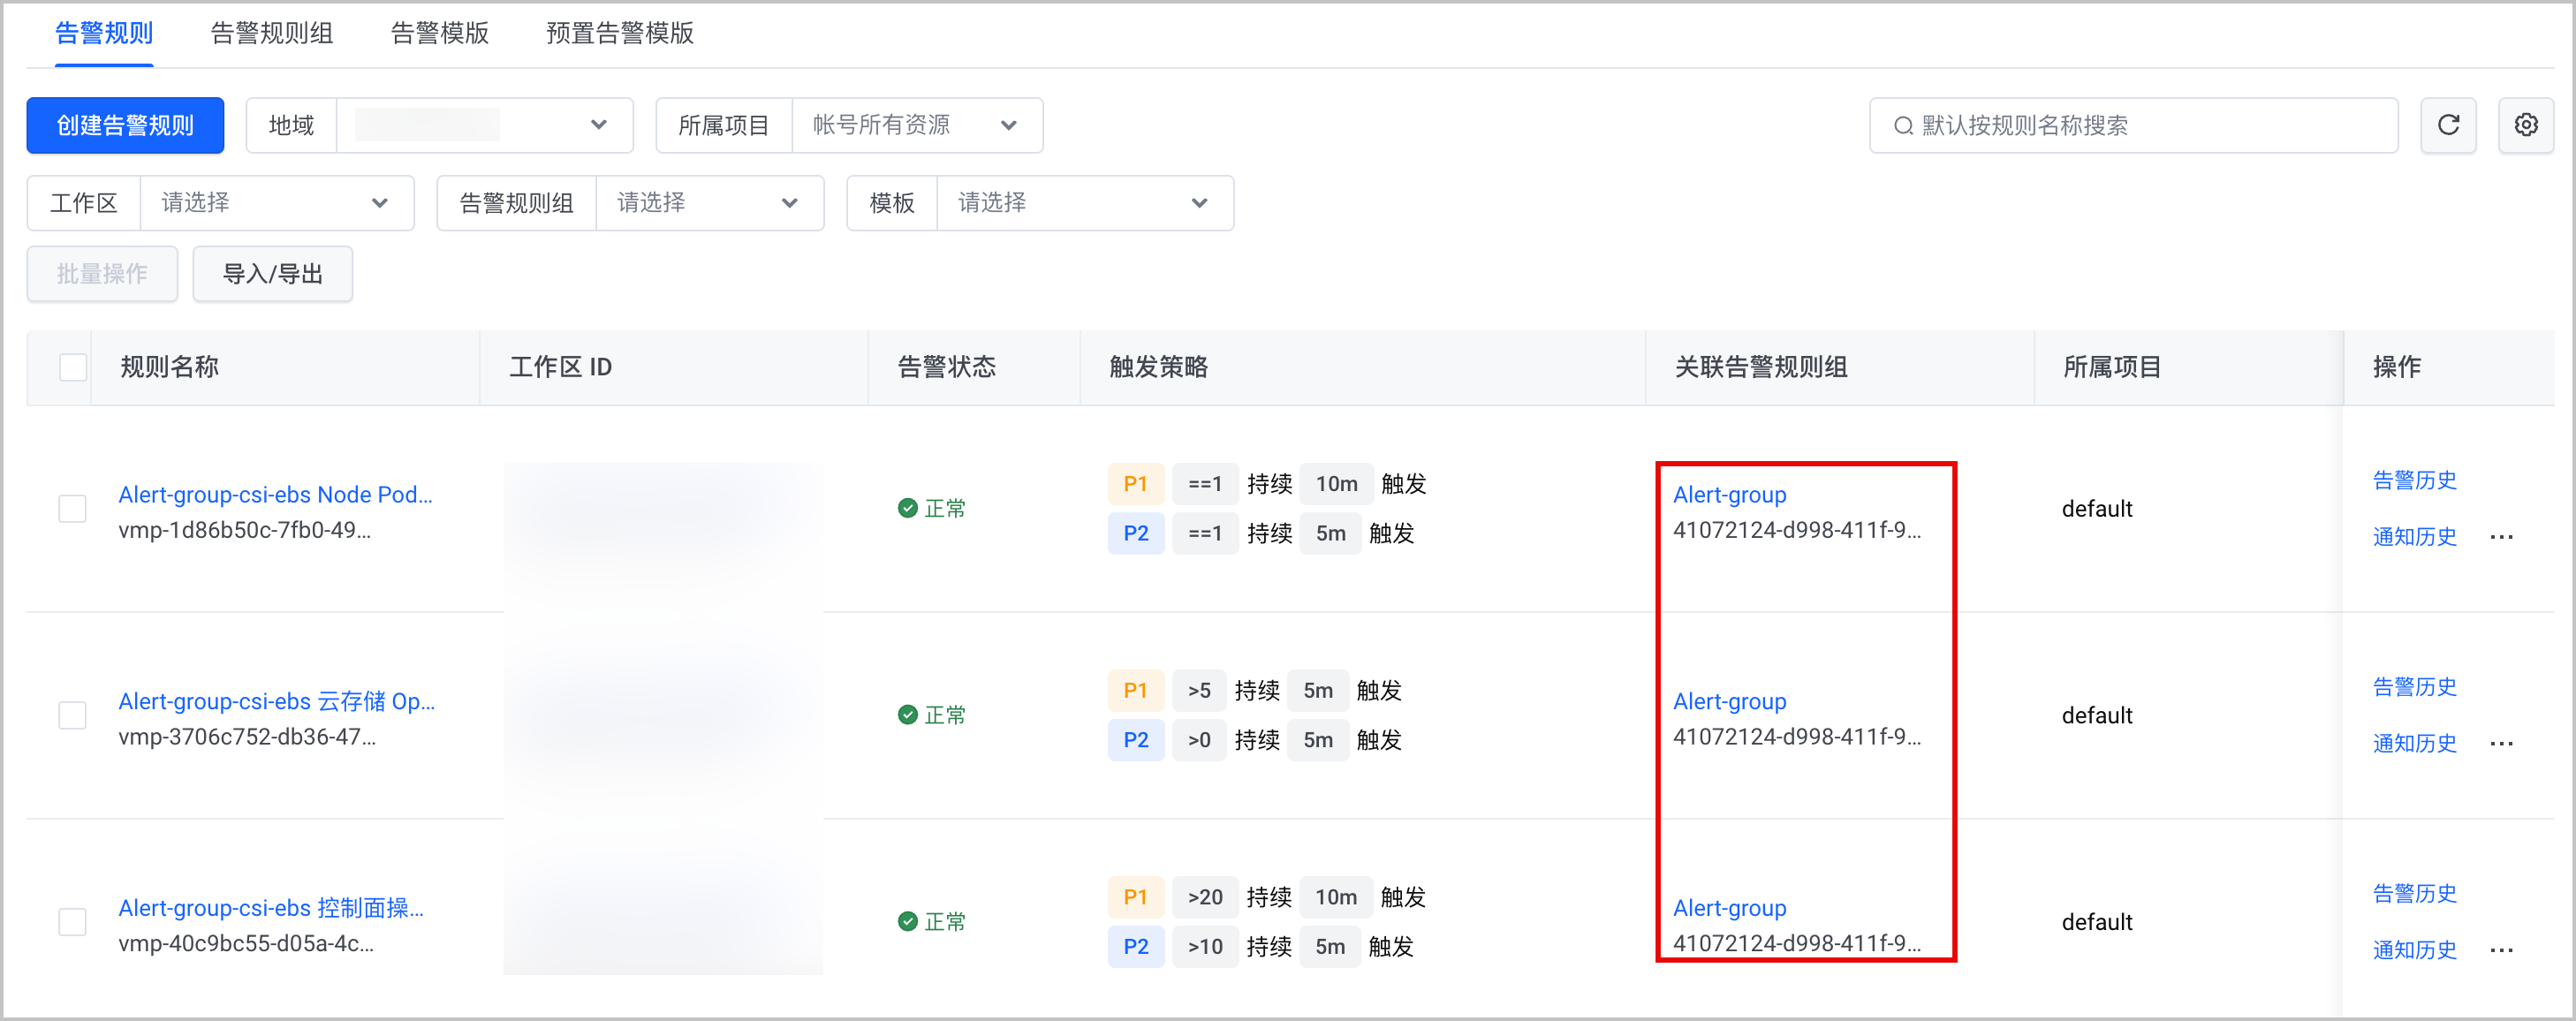Screen dimensions: 2576x1021
Task: Click the search magnifier icon
Action: (x=1903, y=126)
